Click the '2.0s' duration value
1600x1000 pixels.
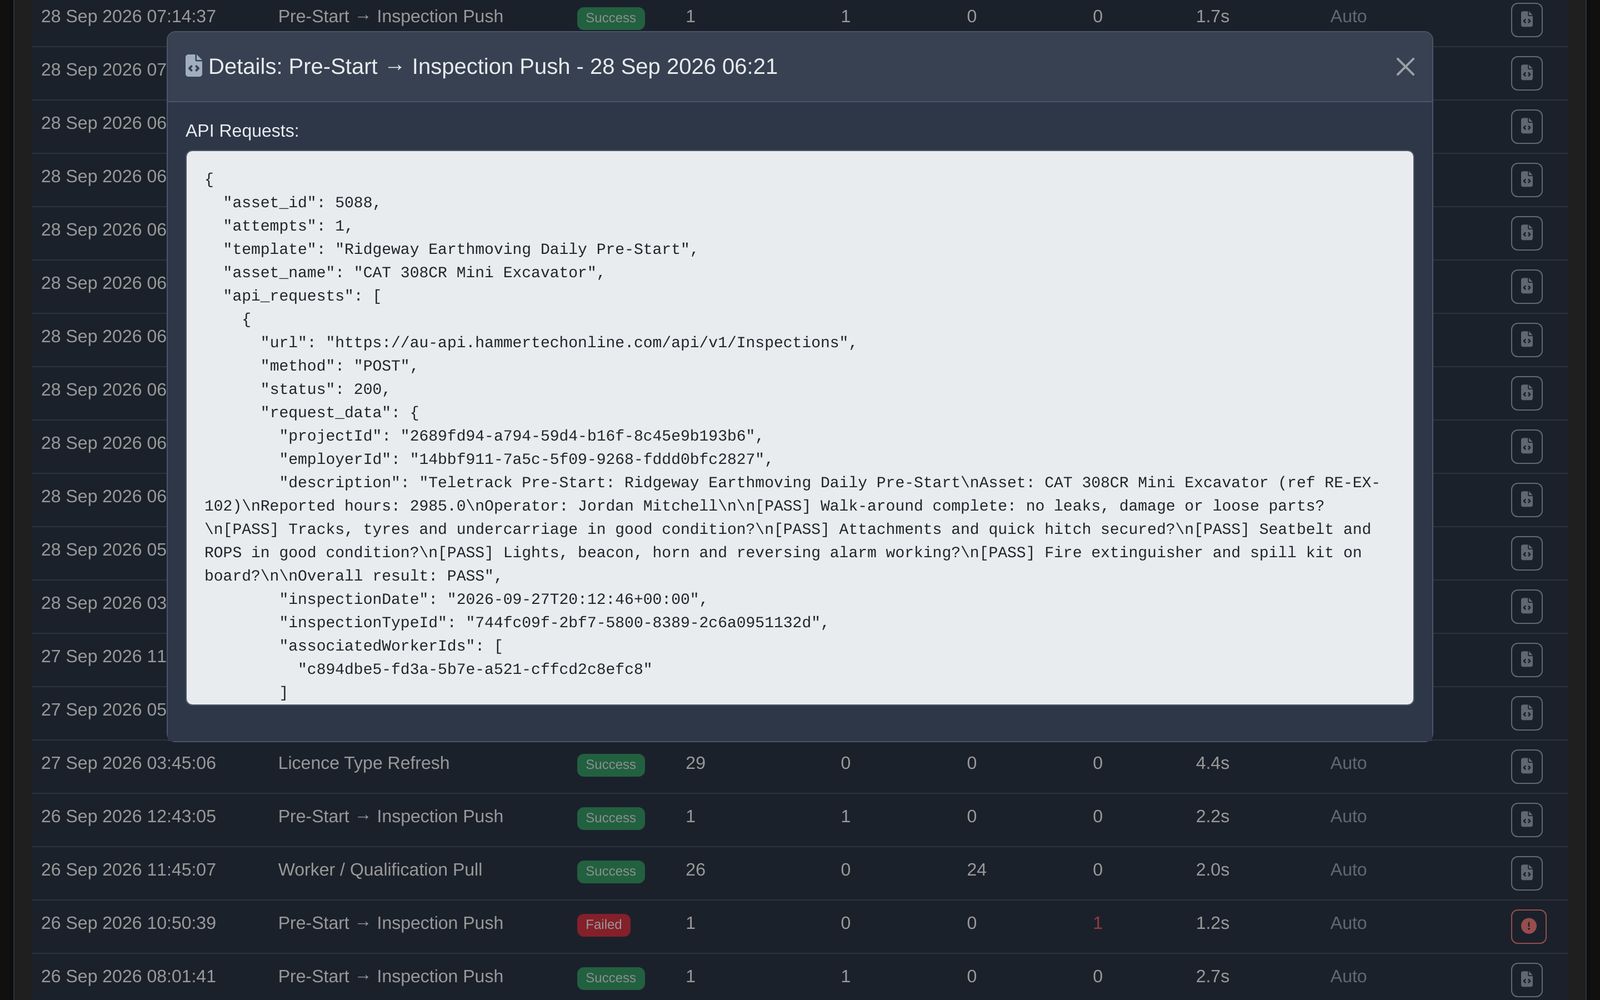[1212, 870]
